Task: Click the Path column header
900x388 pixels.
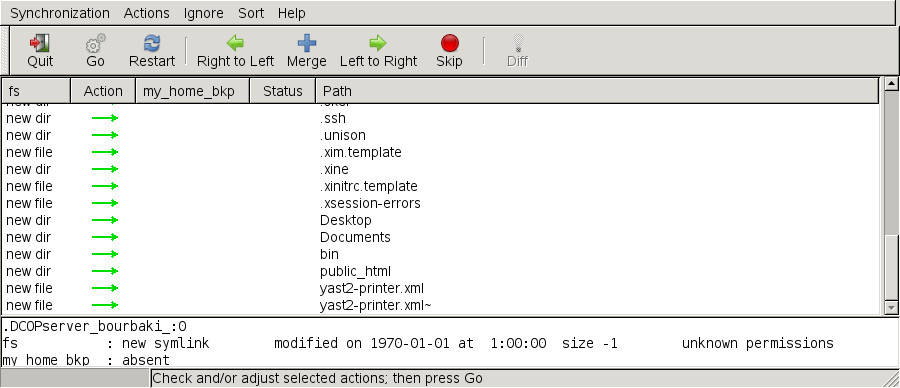Action: (x=597, y=91)
